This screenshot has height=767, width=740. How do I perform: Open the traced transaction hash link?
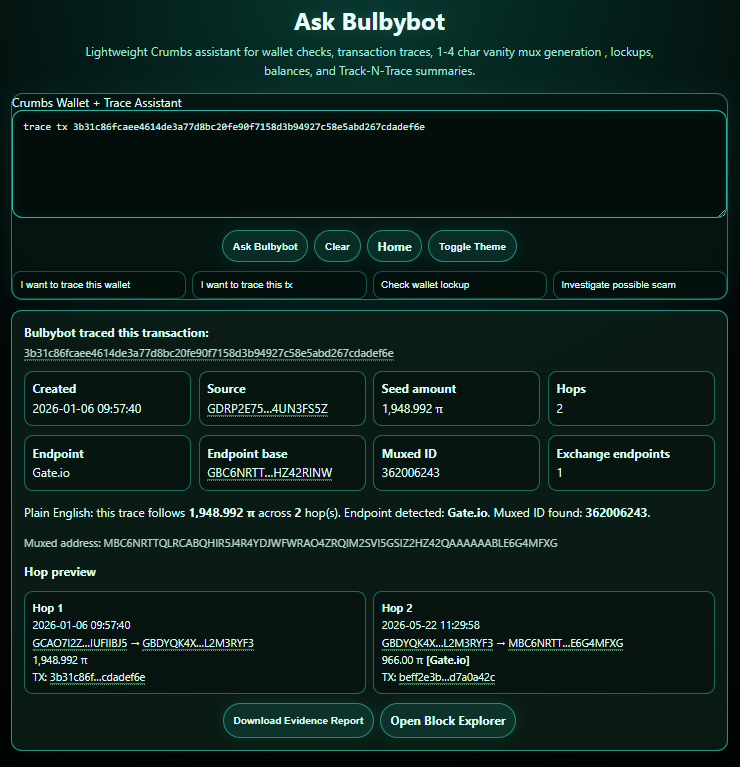pos(209,353)
